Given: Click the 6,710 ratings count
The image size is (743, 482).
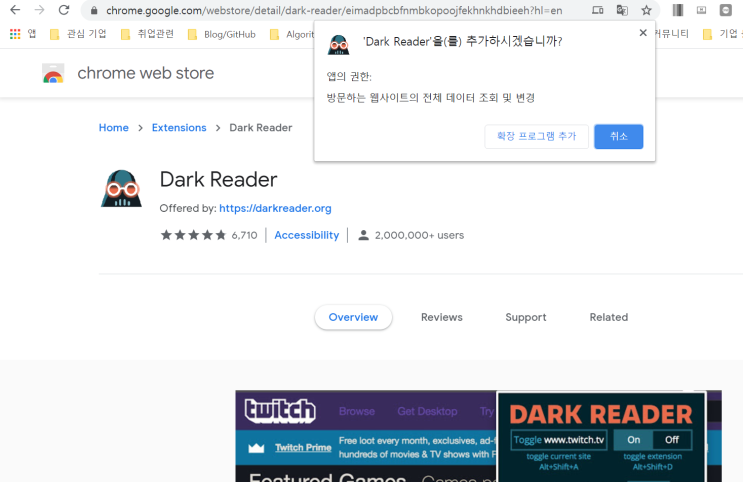Looking at the screenshot, I should pyautogui.click(x=245, y=235).
